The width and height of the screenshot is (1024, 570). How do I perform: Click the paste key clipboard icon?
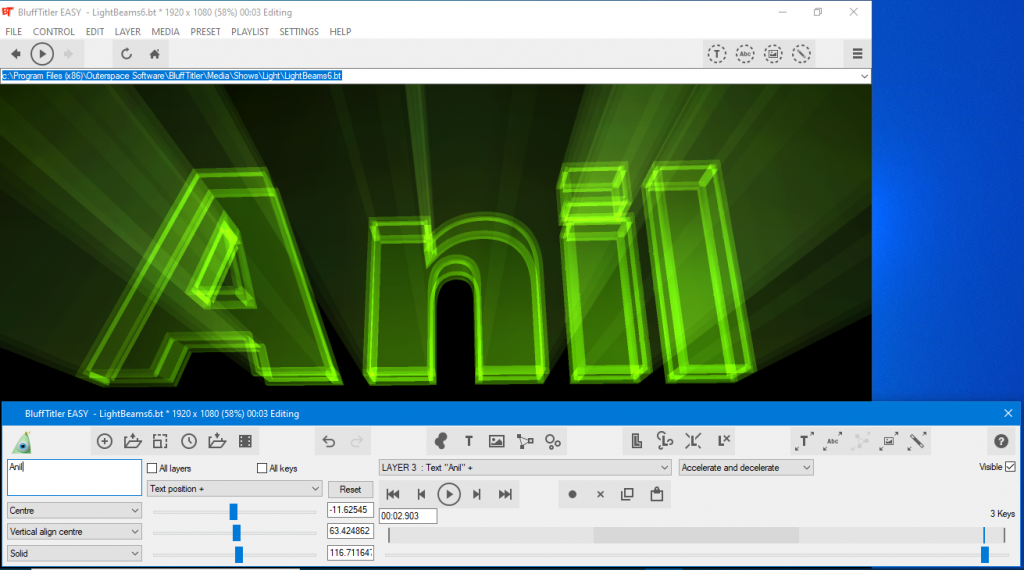pyautogui.click(x=657, y=494)
